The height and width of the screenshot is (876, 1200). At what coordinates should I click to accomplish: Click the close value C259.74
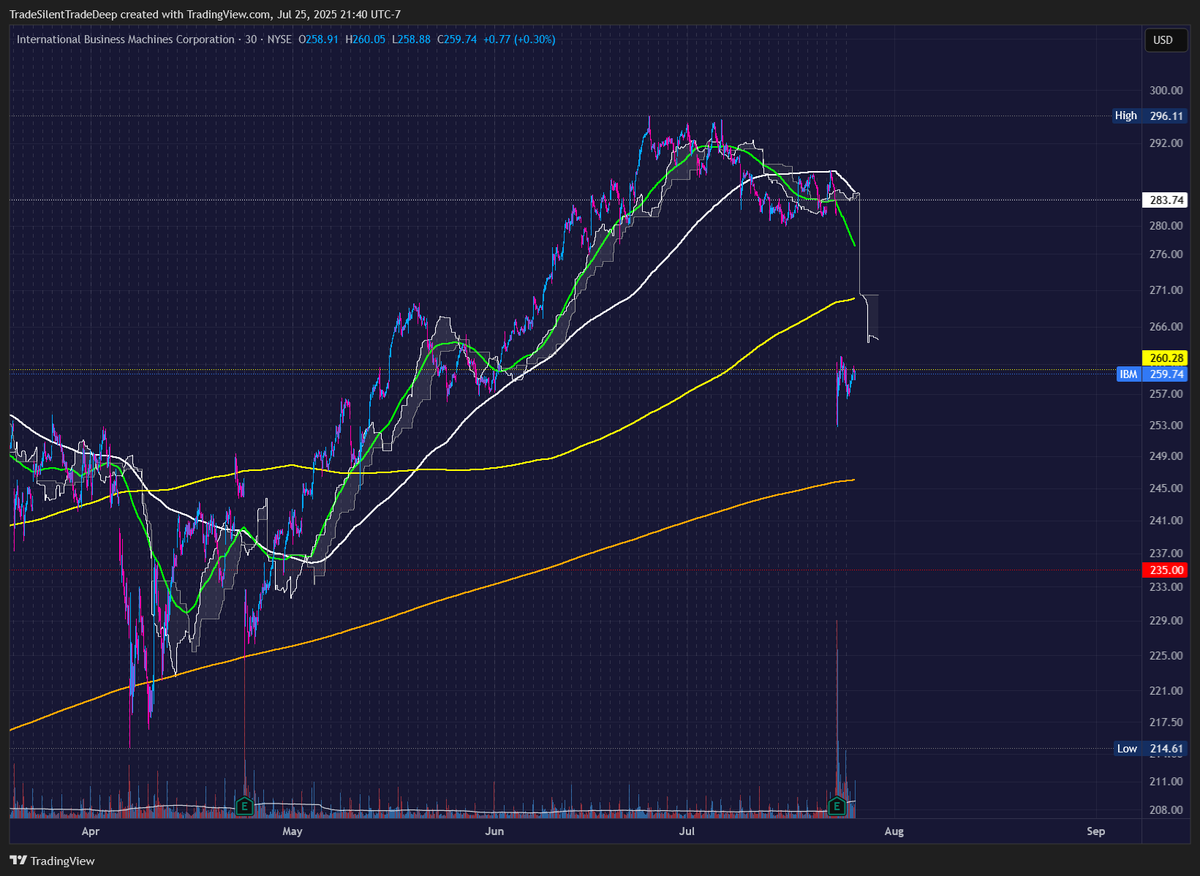tap(458, 39)
